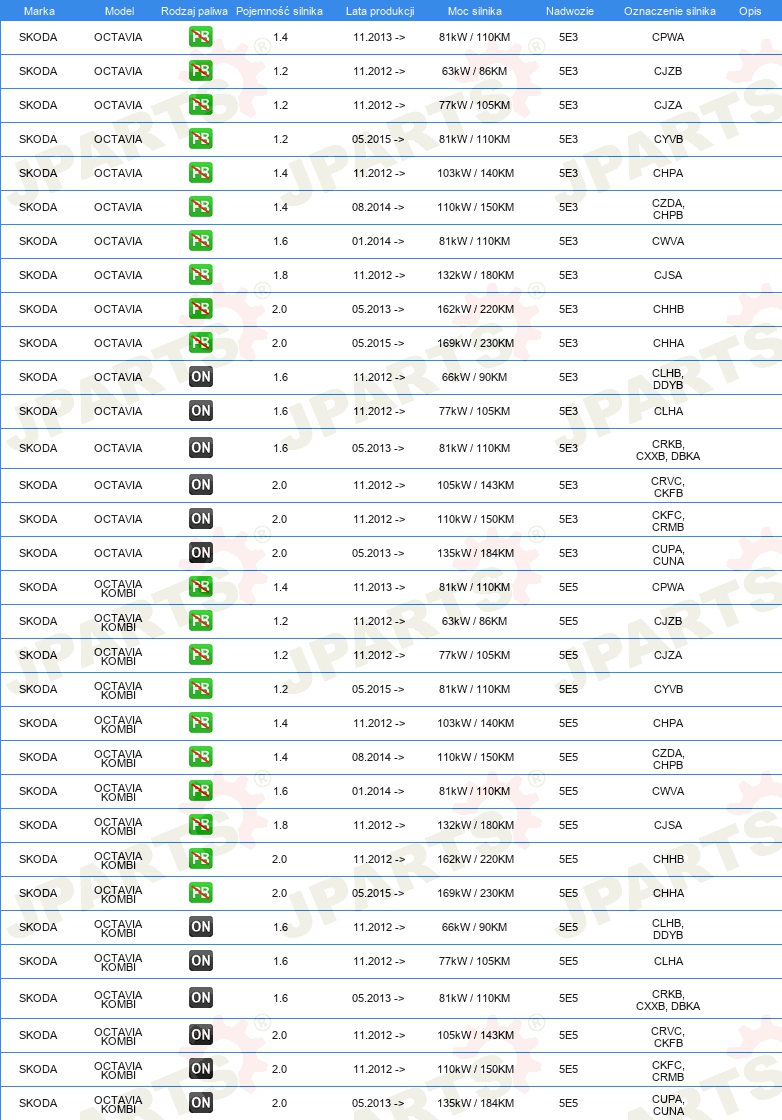Click petrol icon in OCTAVIA 5E3 CYVB row
The image size is (782, 1120).
coord(201,139)
